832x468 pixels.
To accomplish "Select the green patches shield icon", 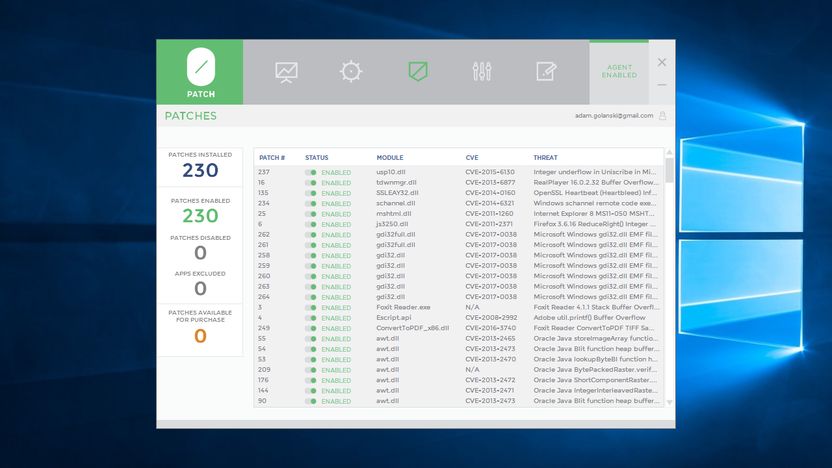I will pos(418,71).
